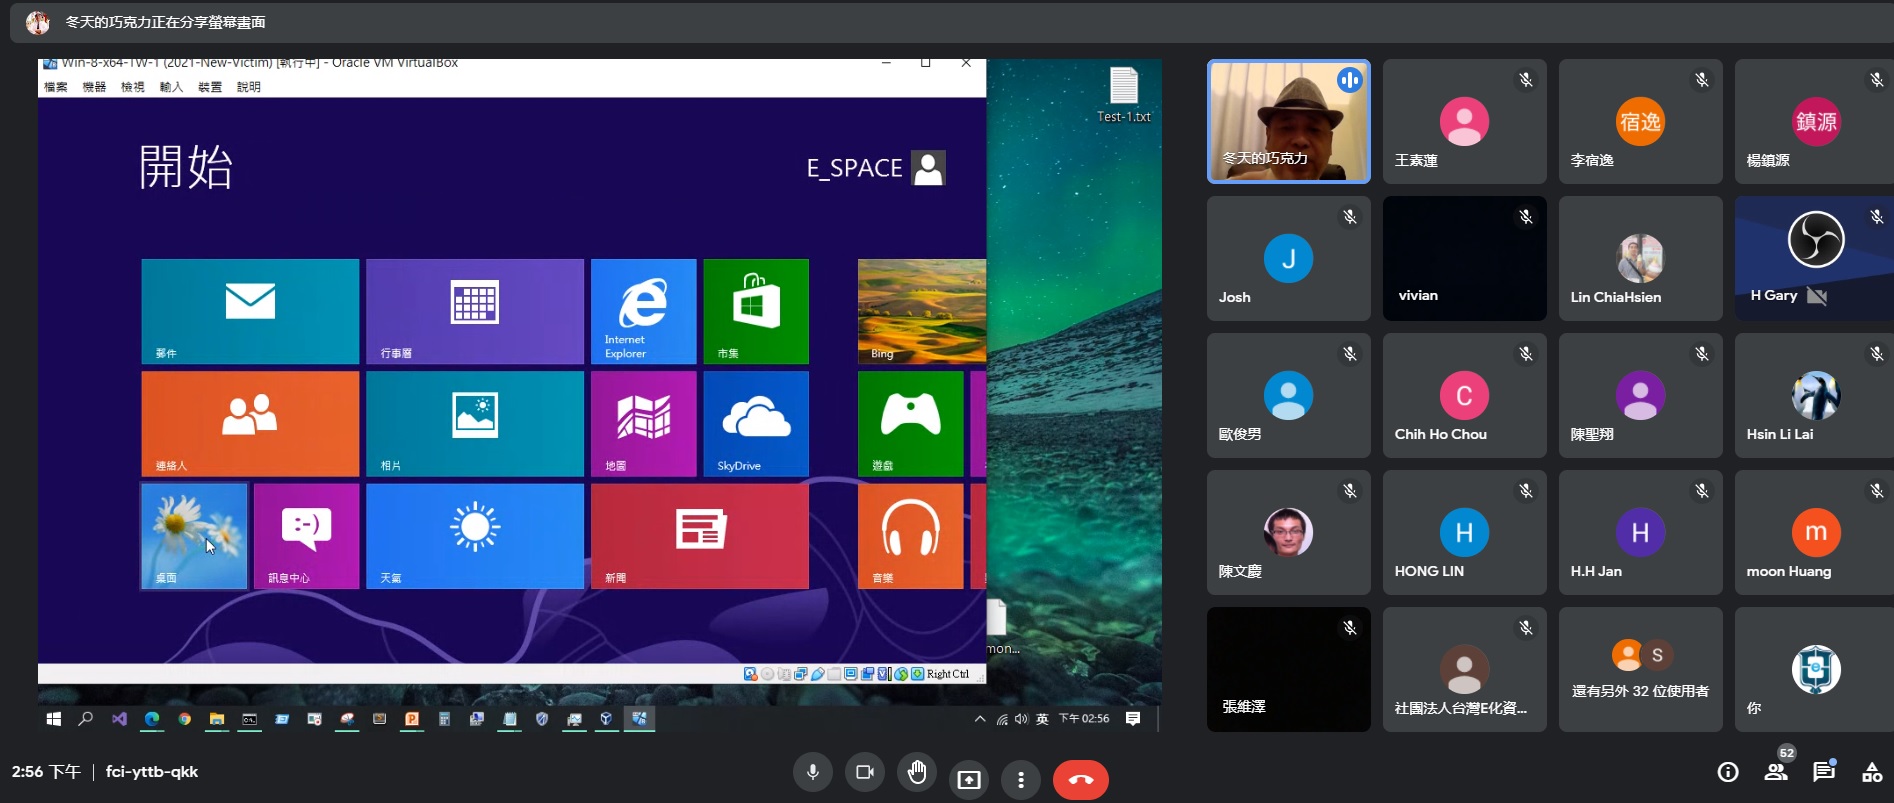Open the Games (遊戲) tile

pos(911,424)
